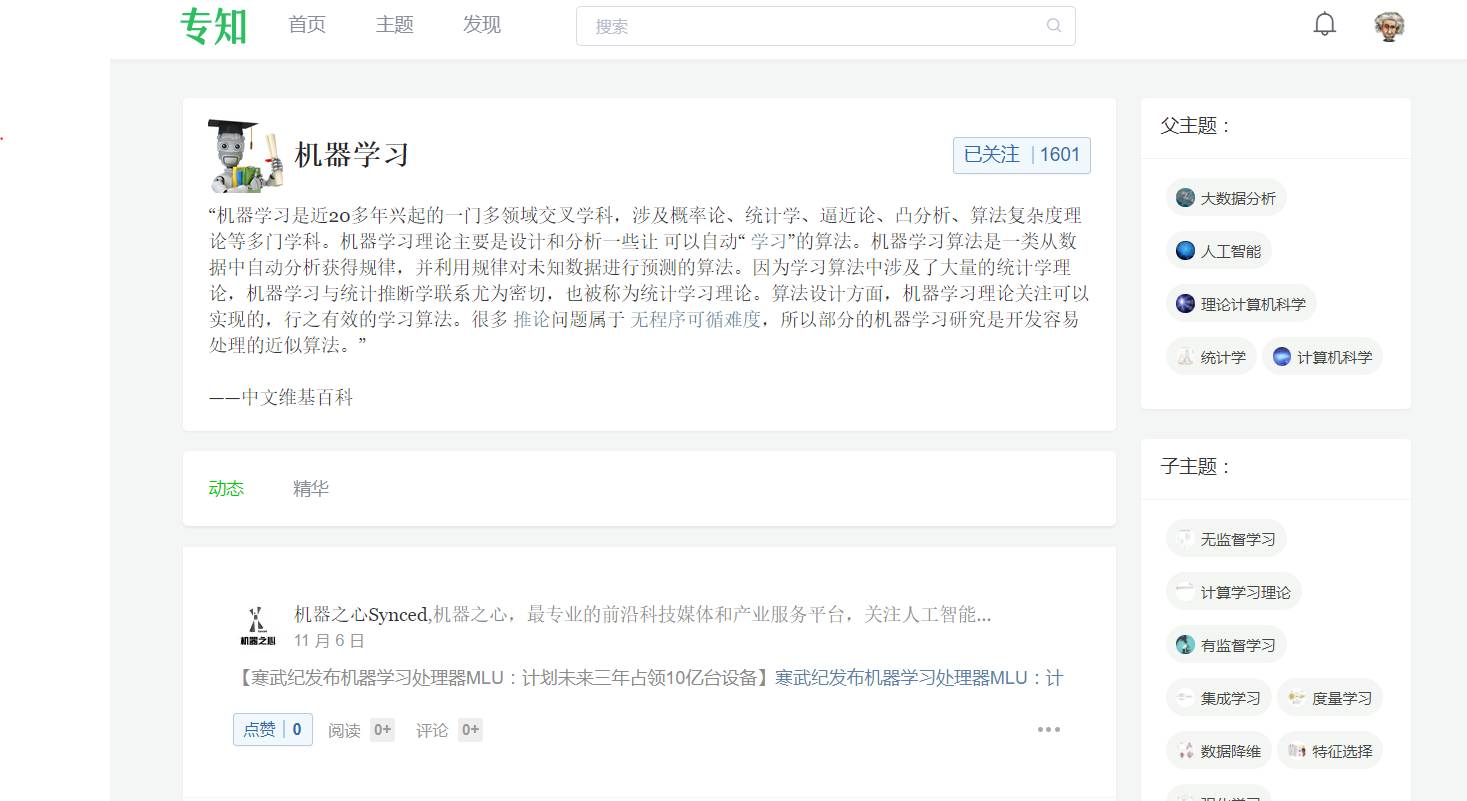Open the 无程序可循难度 link

tap(696, 320)
